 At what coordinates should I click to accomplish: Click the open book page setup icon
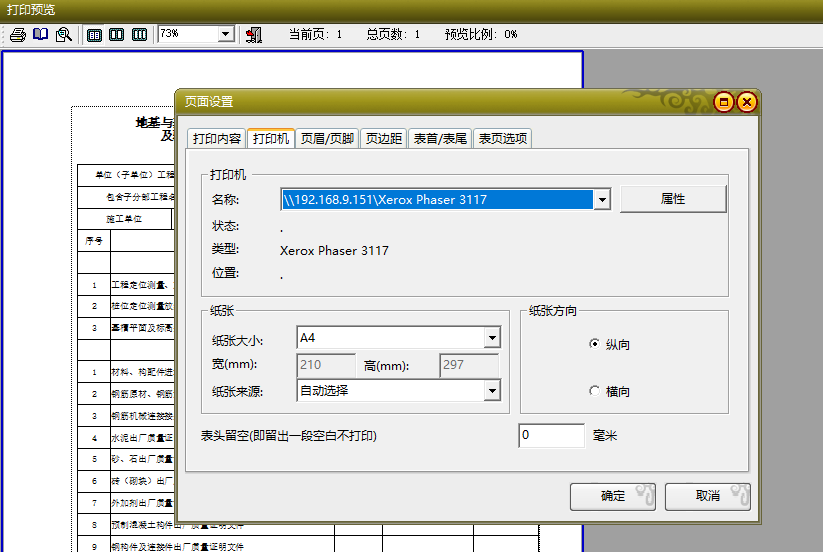(40, 34)
